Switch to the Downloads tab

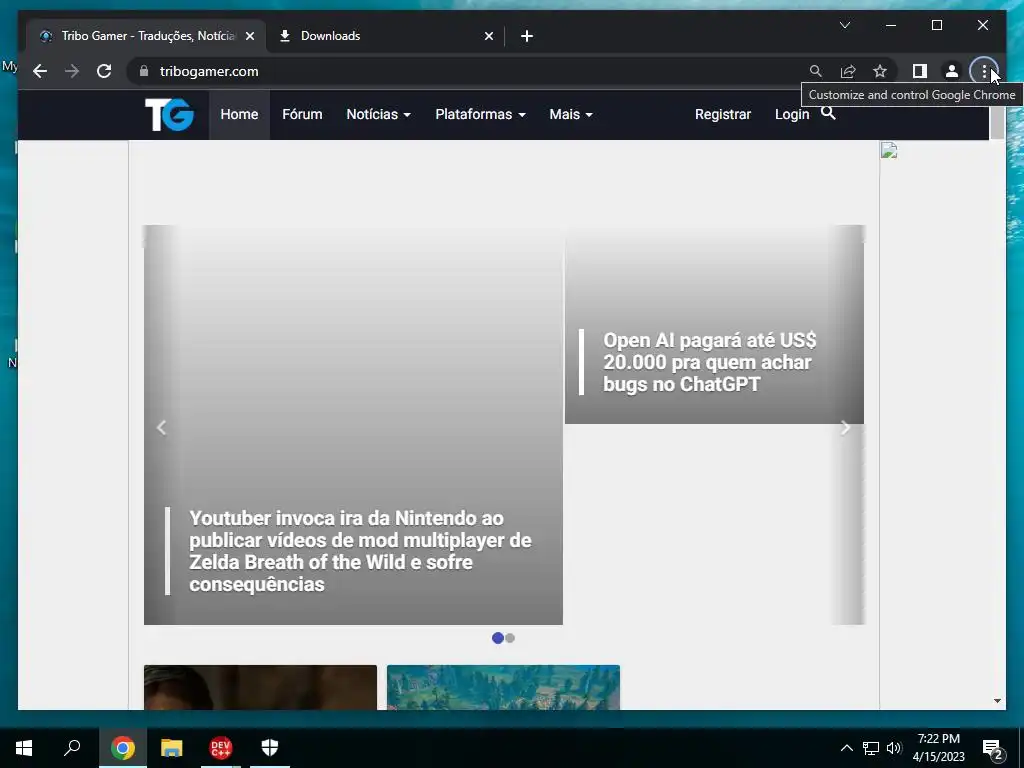[385, 36]
